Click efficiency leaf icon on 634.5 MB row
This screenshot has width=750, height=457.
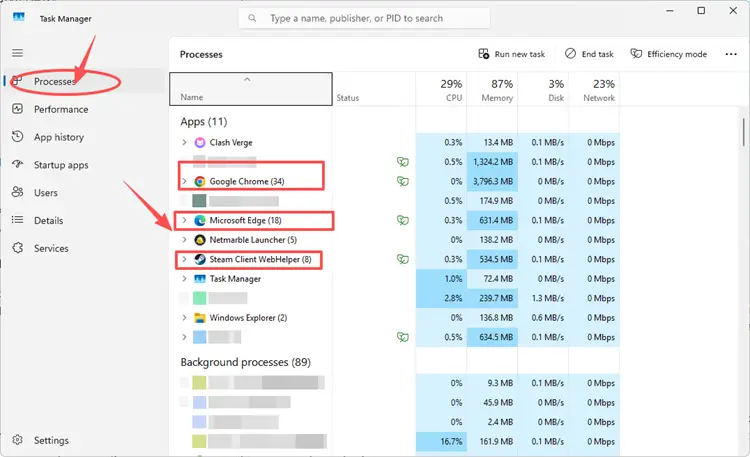pos(403,337)
